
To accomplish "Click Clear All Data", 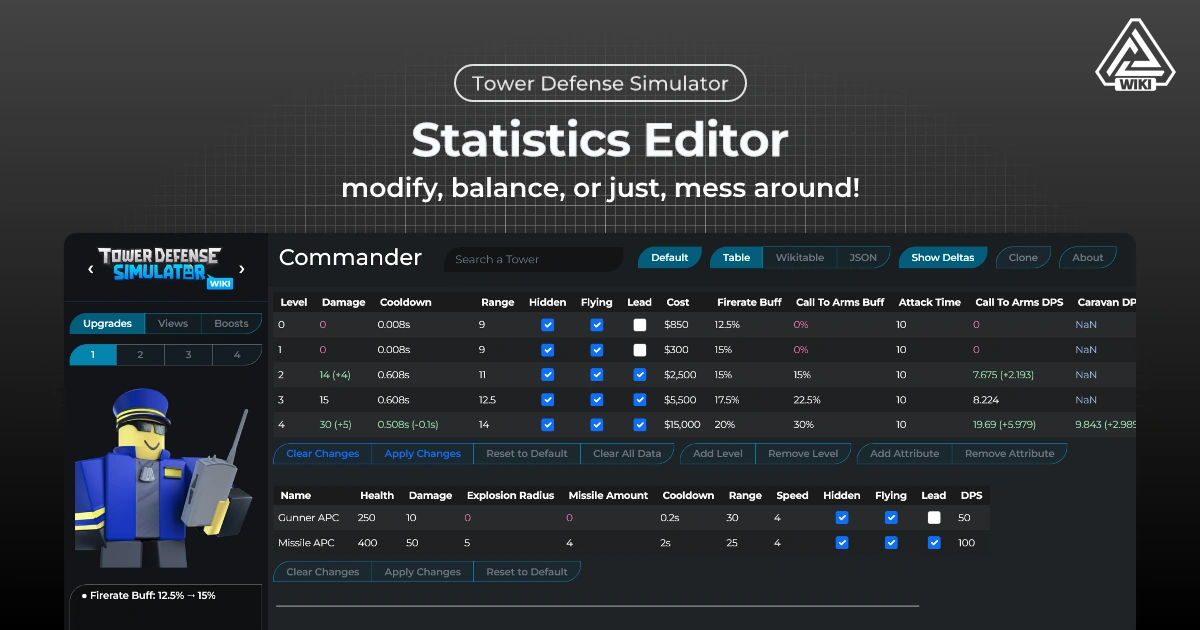I will pyautogui.click(x=627, y=453).
